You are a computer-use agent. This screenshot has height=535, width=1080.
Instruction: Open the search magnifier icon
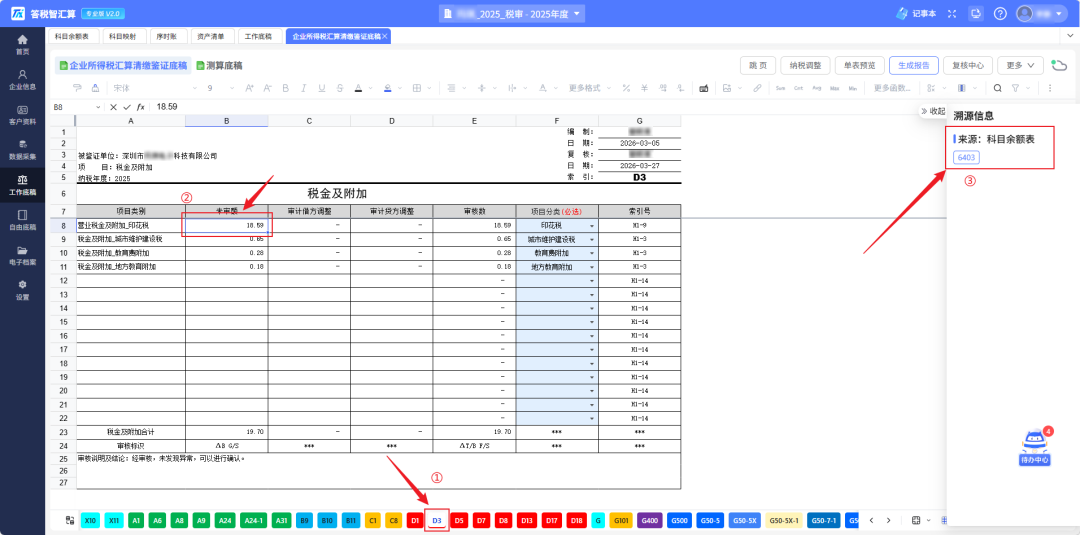(x=997, y=88)
